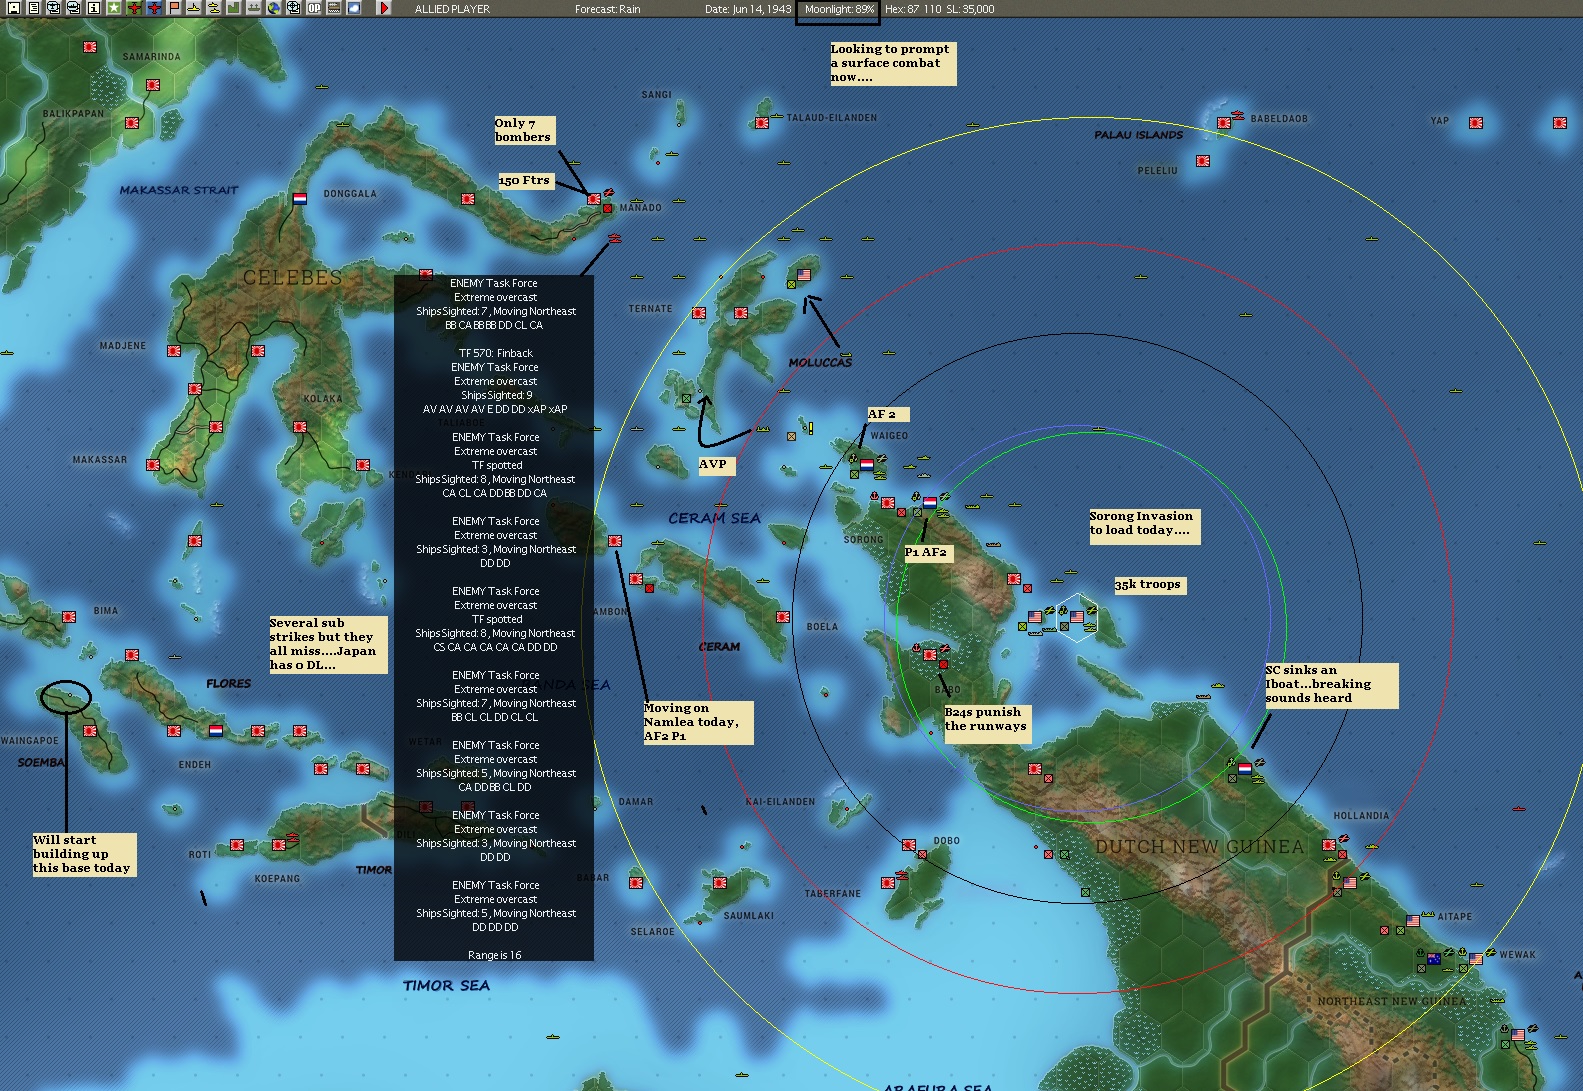The image size is (1583, 1091).
Task: Click the Hex: 87 110 SL readout
Action: pos(939,9)
